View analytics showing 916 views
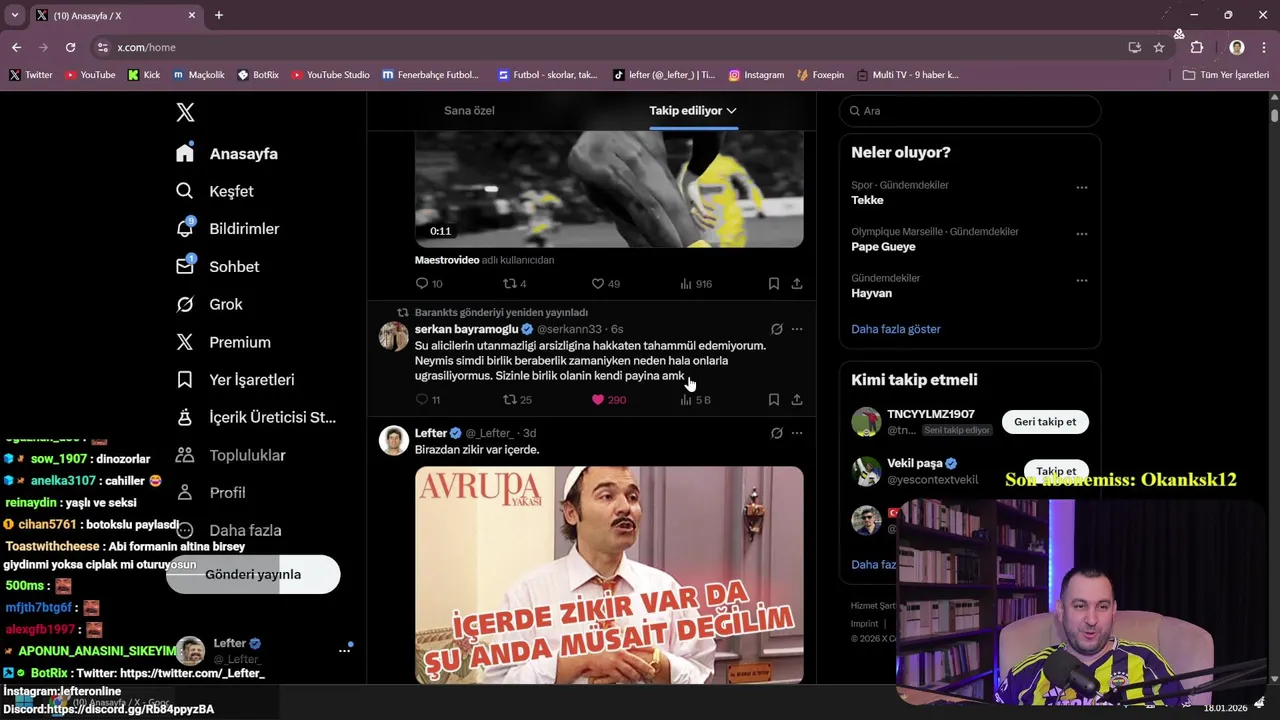1280x720 pixels. pyautogui.click(x=695, y=284)
